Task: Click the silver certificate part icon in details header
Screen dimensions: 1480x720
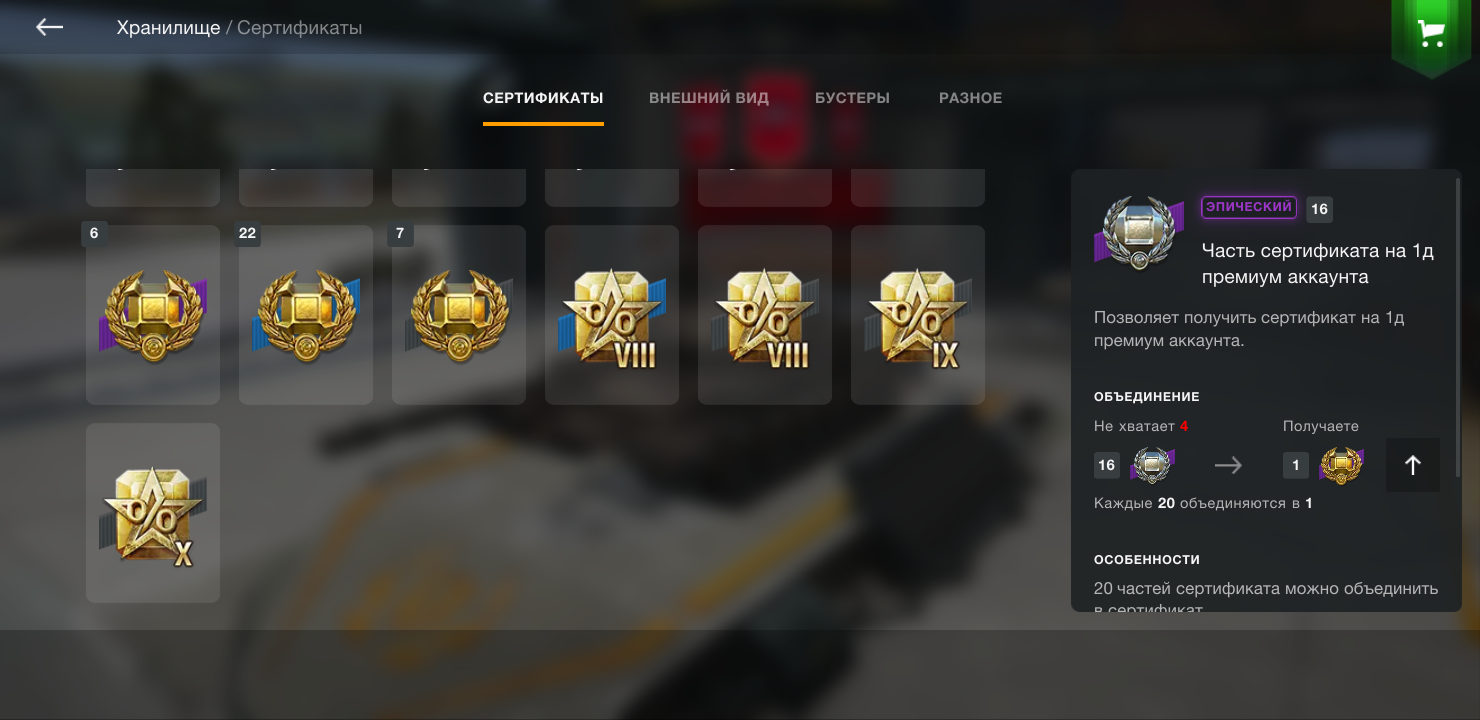Action: (1139, 233)
